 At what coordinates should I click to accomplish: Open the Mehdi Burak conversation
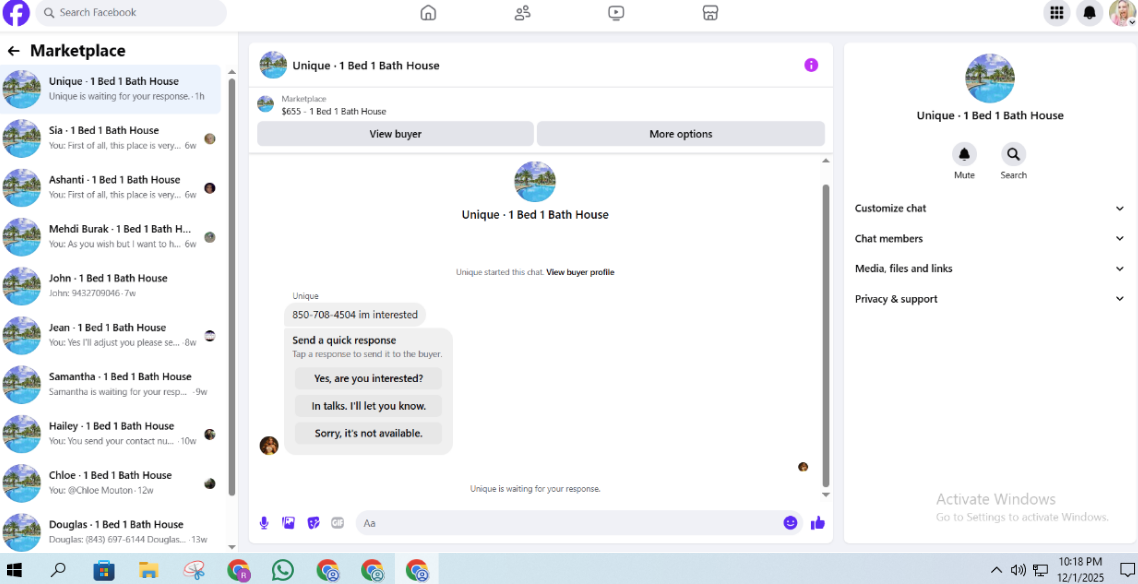click(110, 237)
